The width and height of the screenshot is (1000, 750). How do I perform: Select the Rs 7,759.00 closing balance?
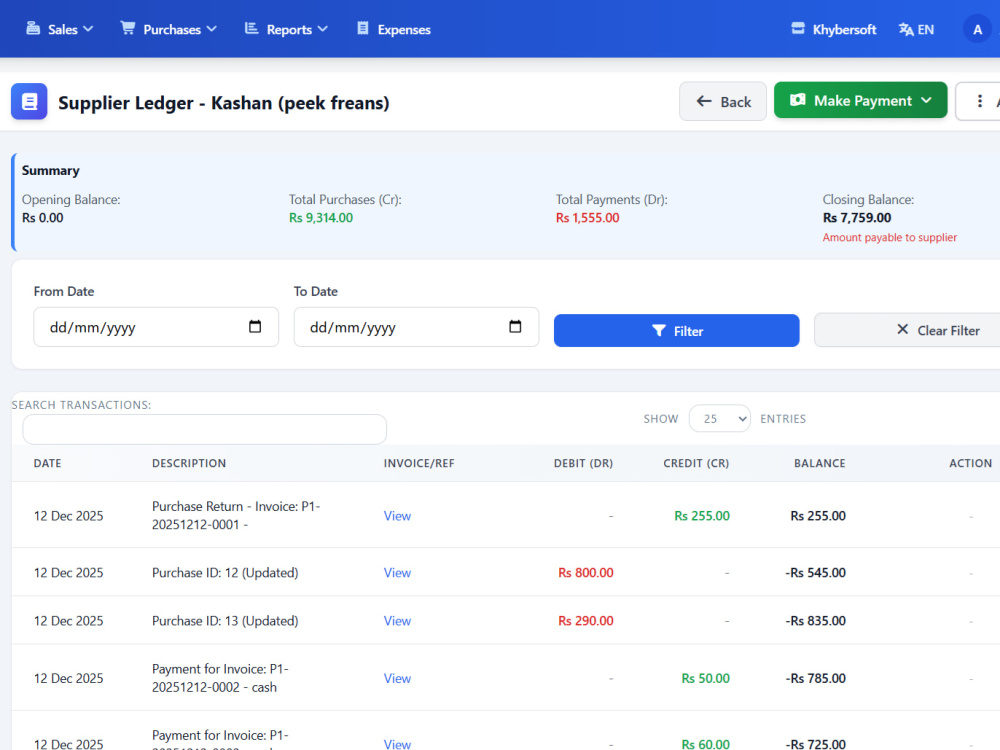[x=857, y=217]
